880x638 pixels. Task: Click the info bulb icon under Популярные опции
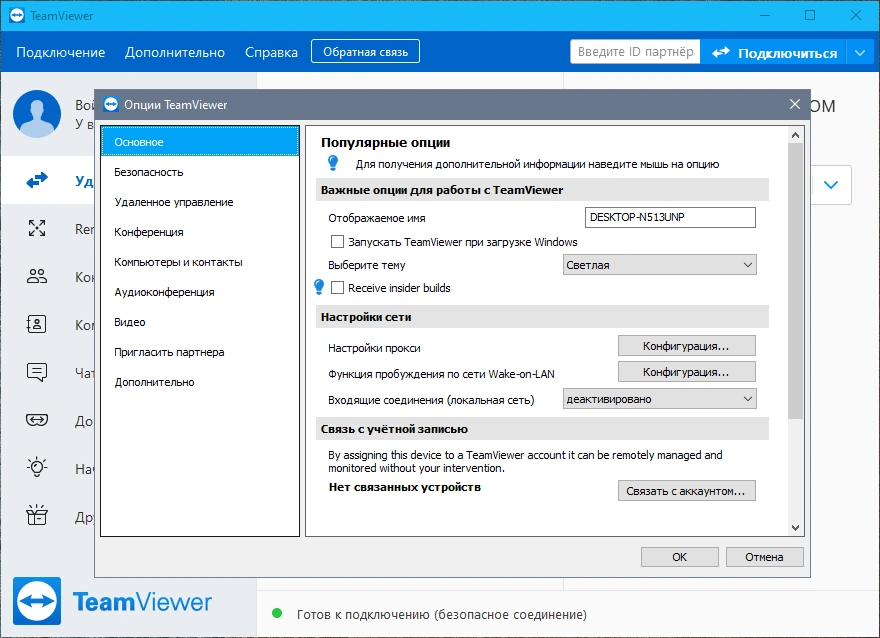333,163
